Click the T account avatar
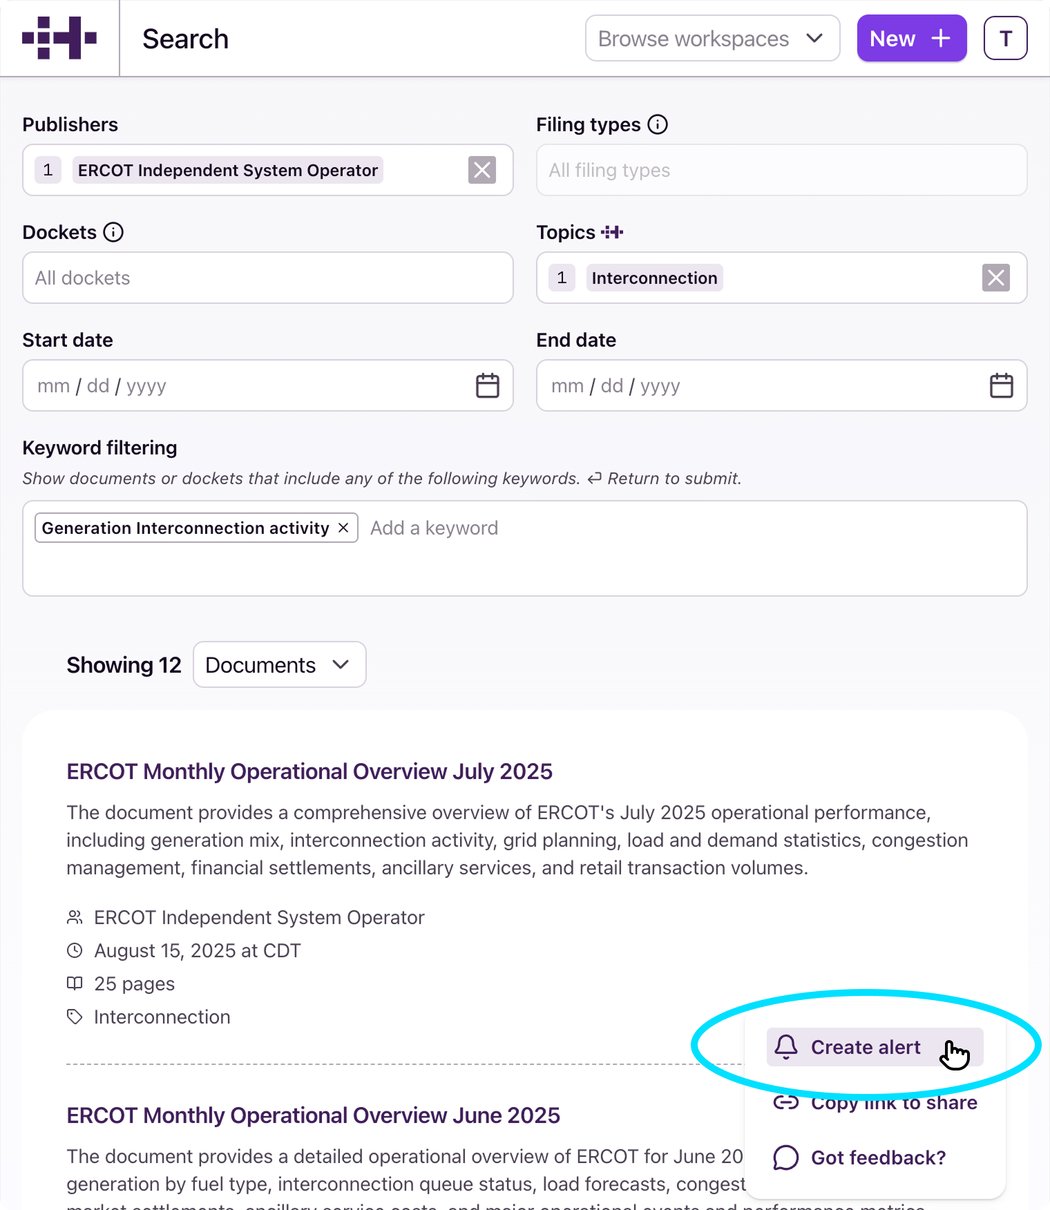 click(x=1005, y=38)
